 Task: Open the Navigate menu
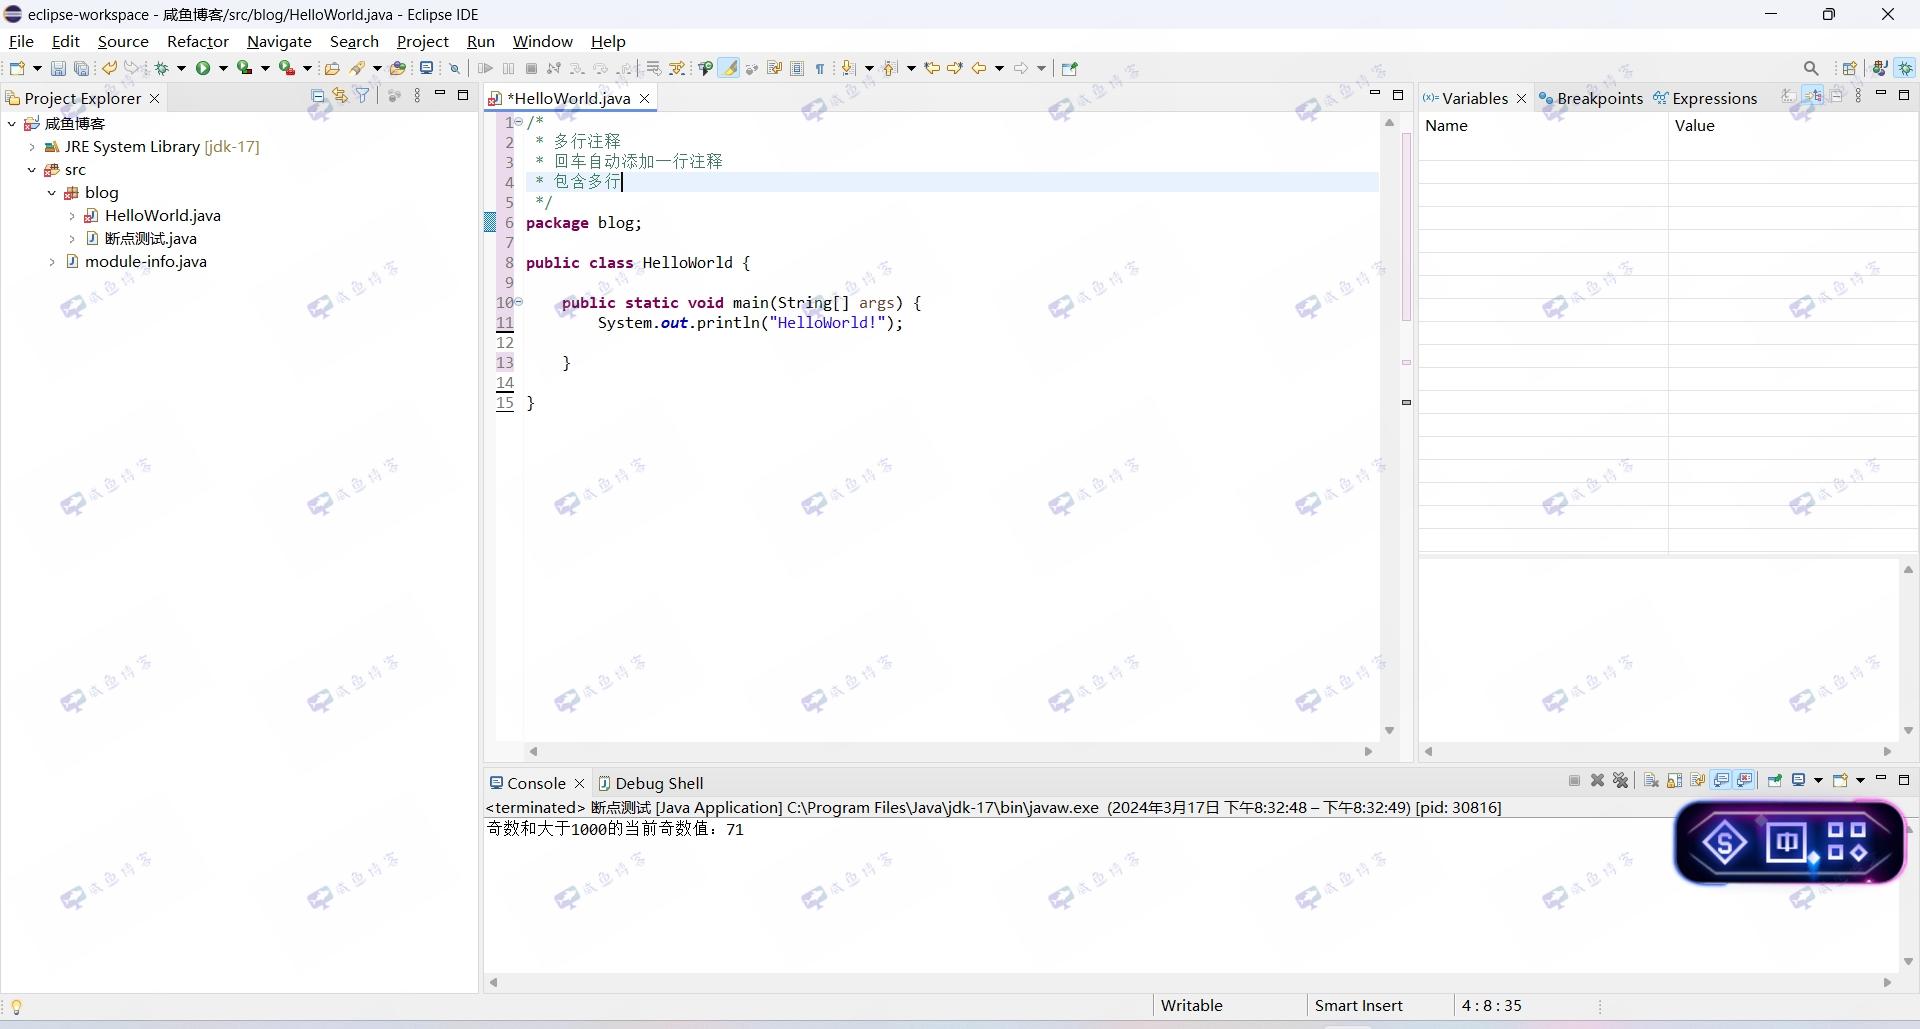pos(279,41)
